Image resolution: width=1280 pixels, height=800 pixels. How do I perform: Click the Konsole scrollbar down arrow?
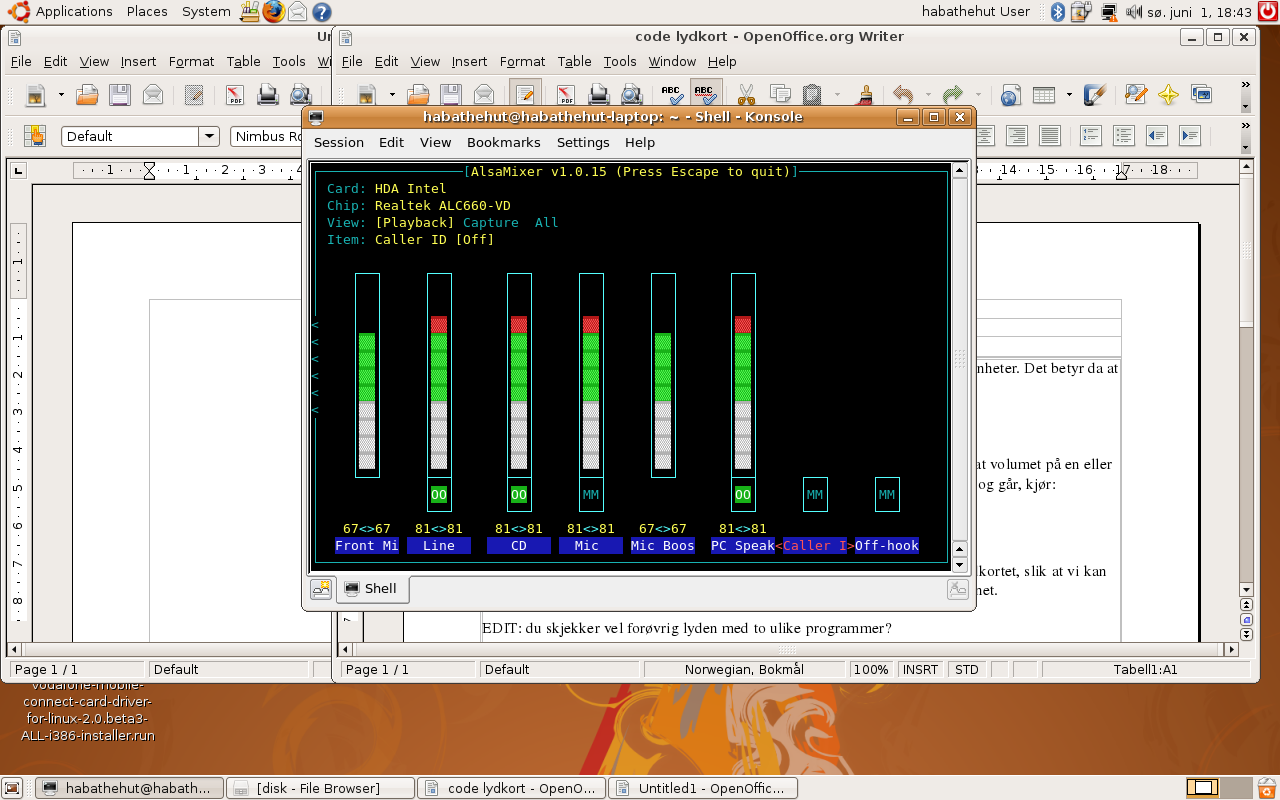[x=960, y=565]
